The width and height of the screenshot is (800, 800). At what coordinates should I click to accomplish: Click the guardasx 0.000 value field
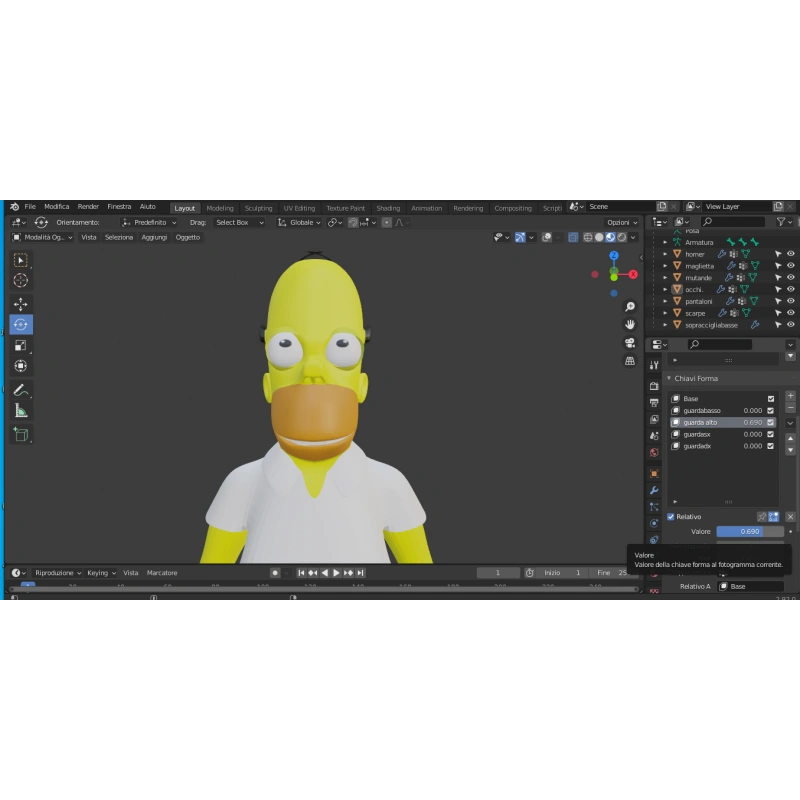(752, 434)
